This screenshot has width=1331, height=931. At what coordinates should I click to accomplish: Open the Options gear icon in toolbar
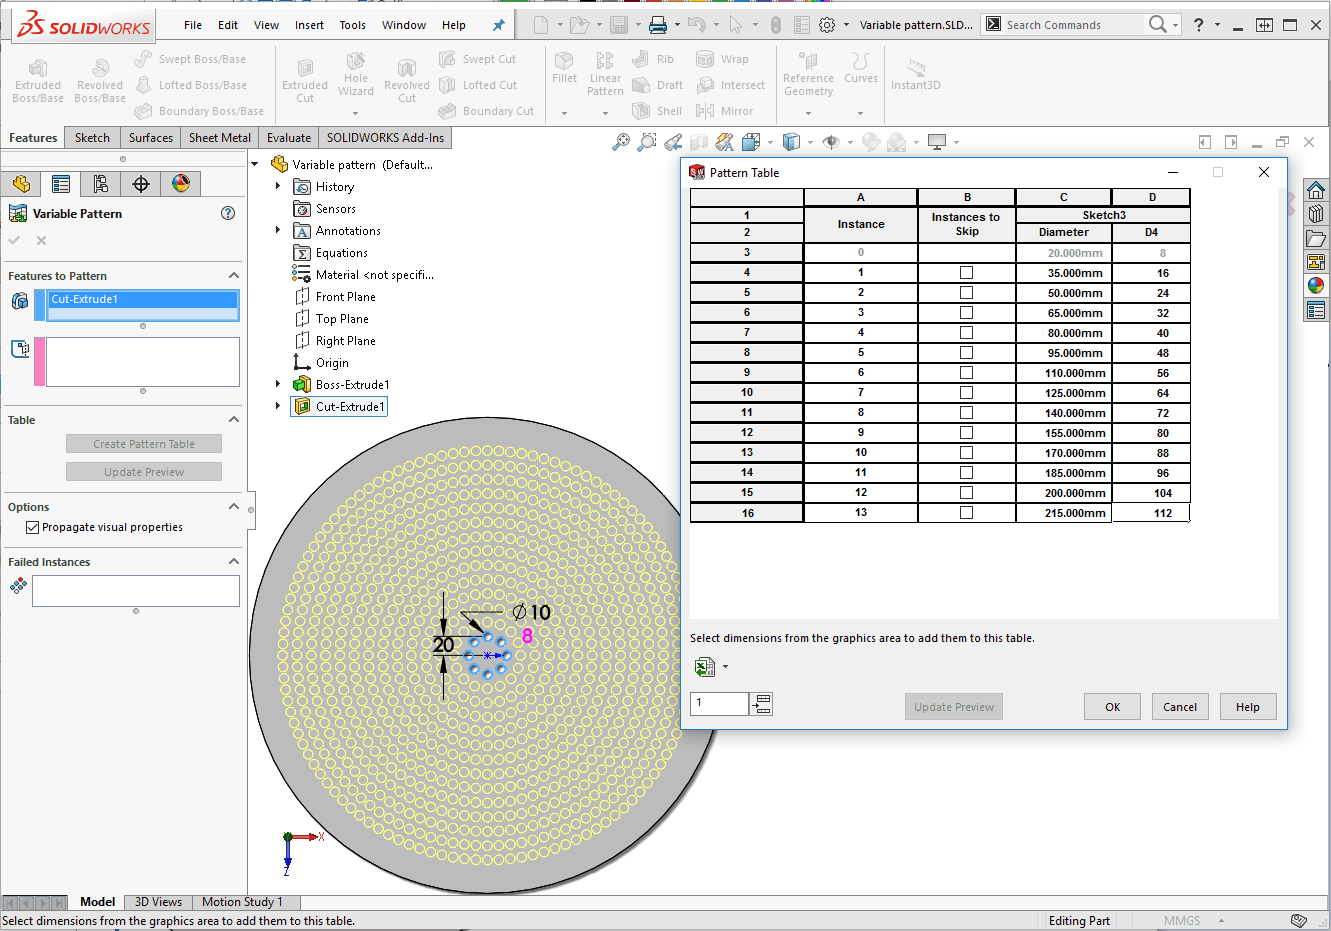click(827, 25)
